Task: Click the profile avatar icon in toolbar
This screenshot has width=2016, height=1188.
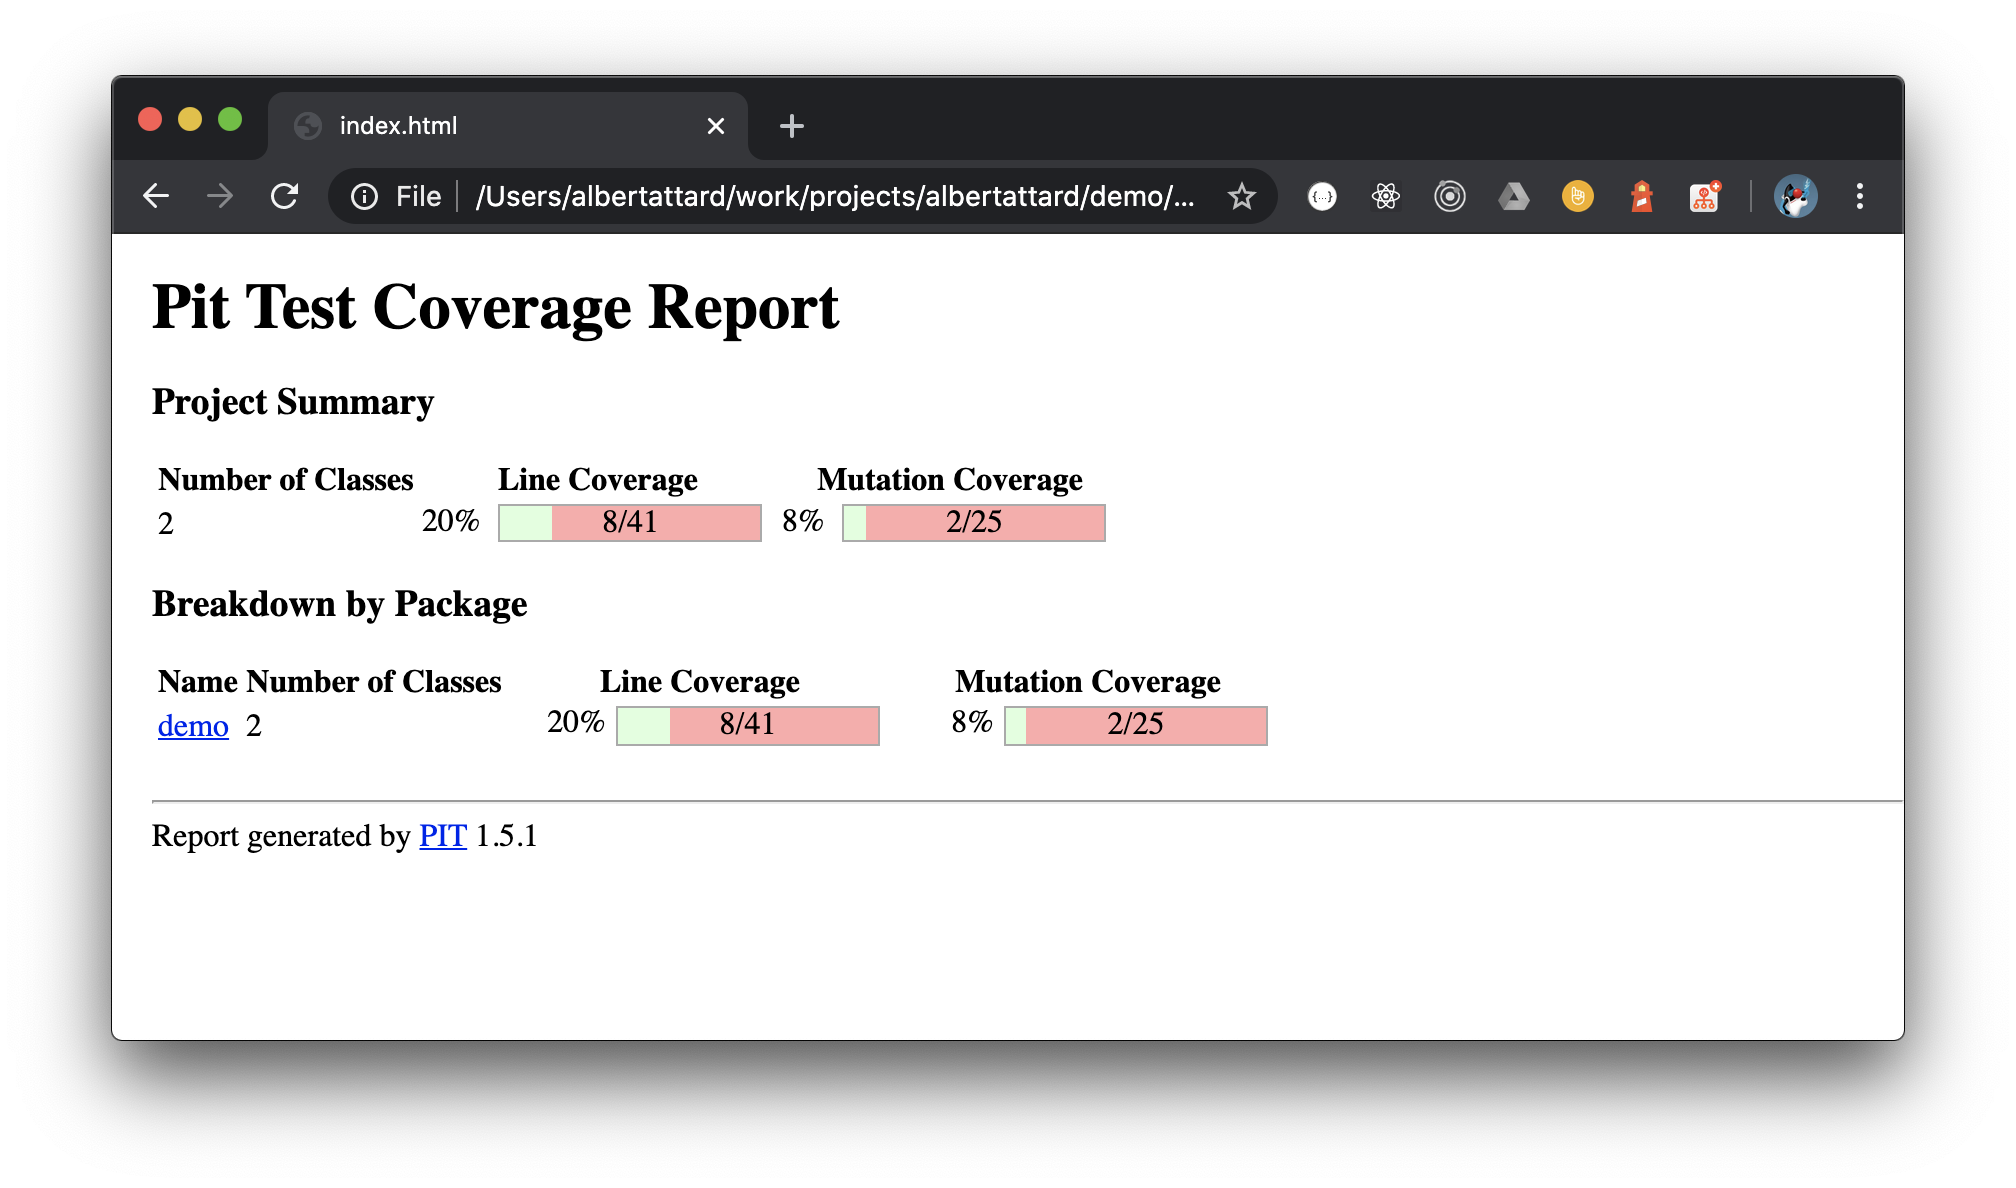Action: [x=1794, y=197]
